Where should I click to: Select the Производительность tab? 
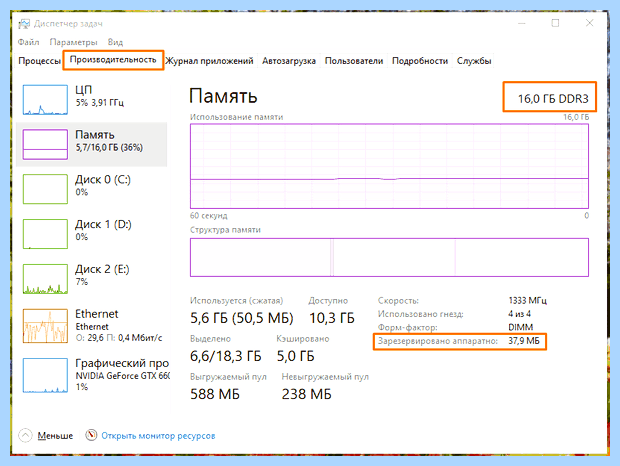tap(113, 60)
